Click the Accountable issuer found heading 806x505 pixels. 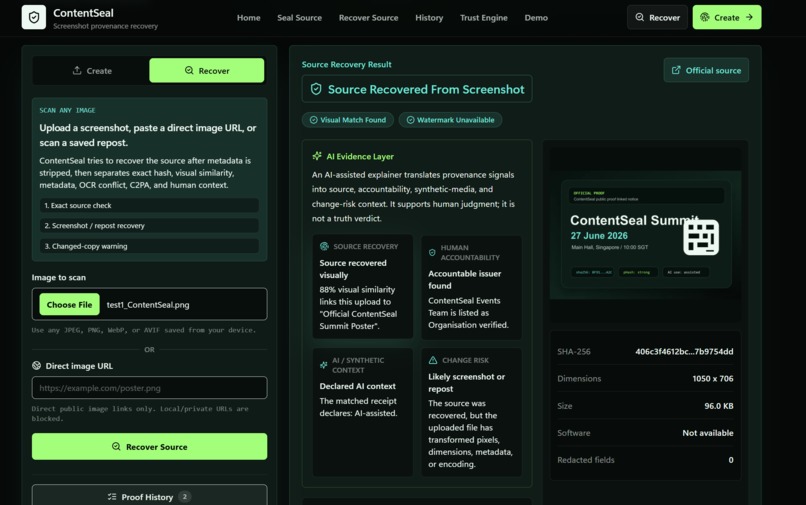click(x=464, y=280)
